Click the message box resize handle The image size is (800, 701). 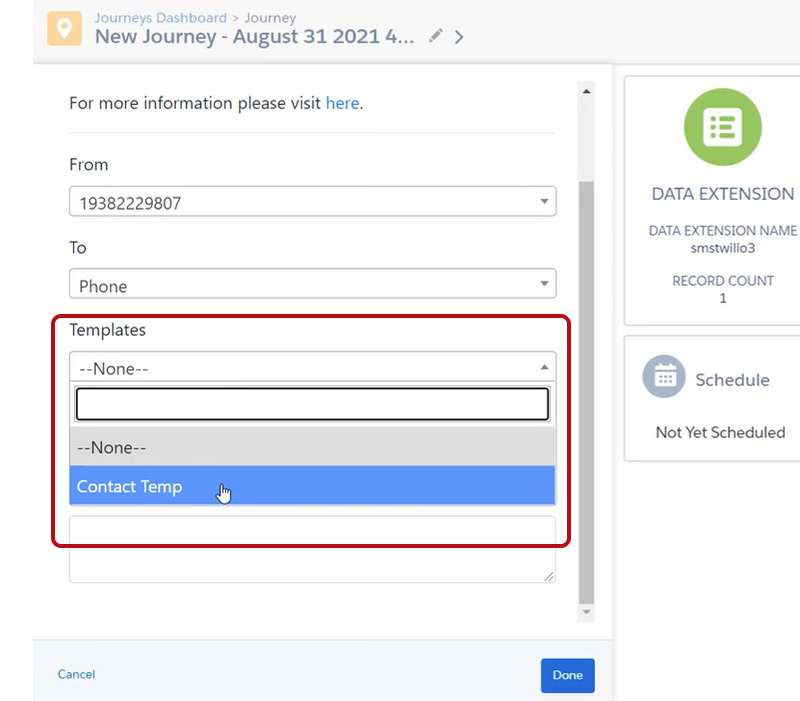(x=549, y=576)
